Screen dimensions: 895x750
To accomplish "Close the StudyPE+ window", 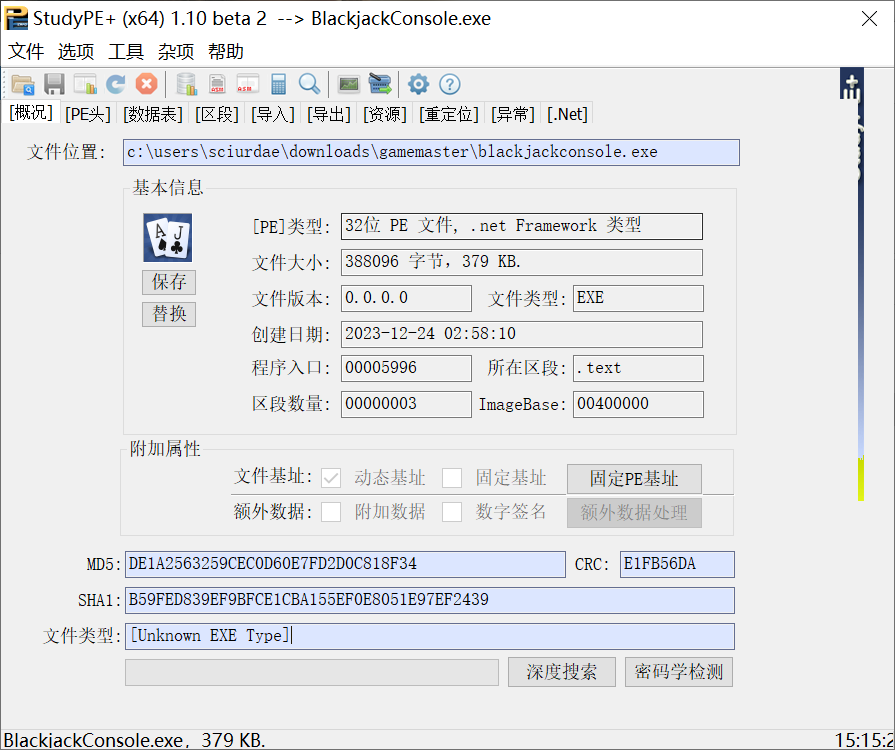I will click(869, 19).
